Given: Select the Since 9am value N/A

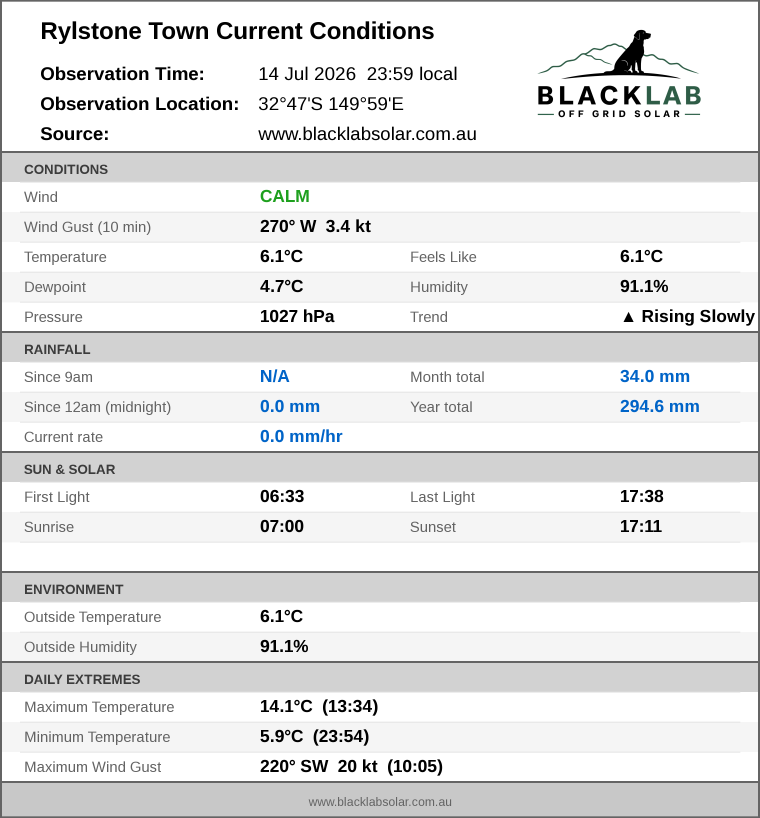Looking at the screenshot, I should point(274,376).
